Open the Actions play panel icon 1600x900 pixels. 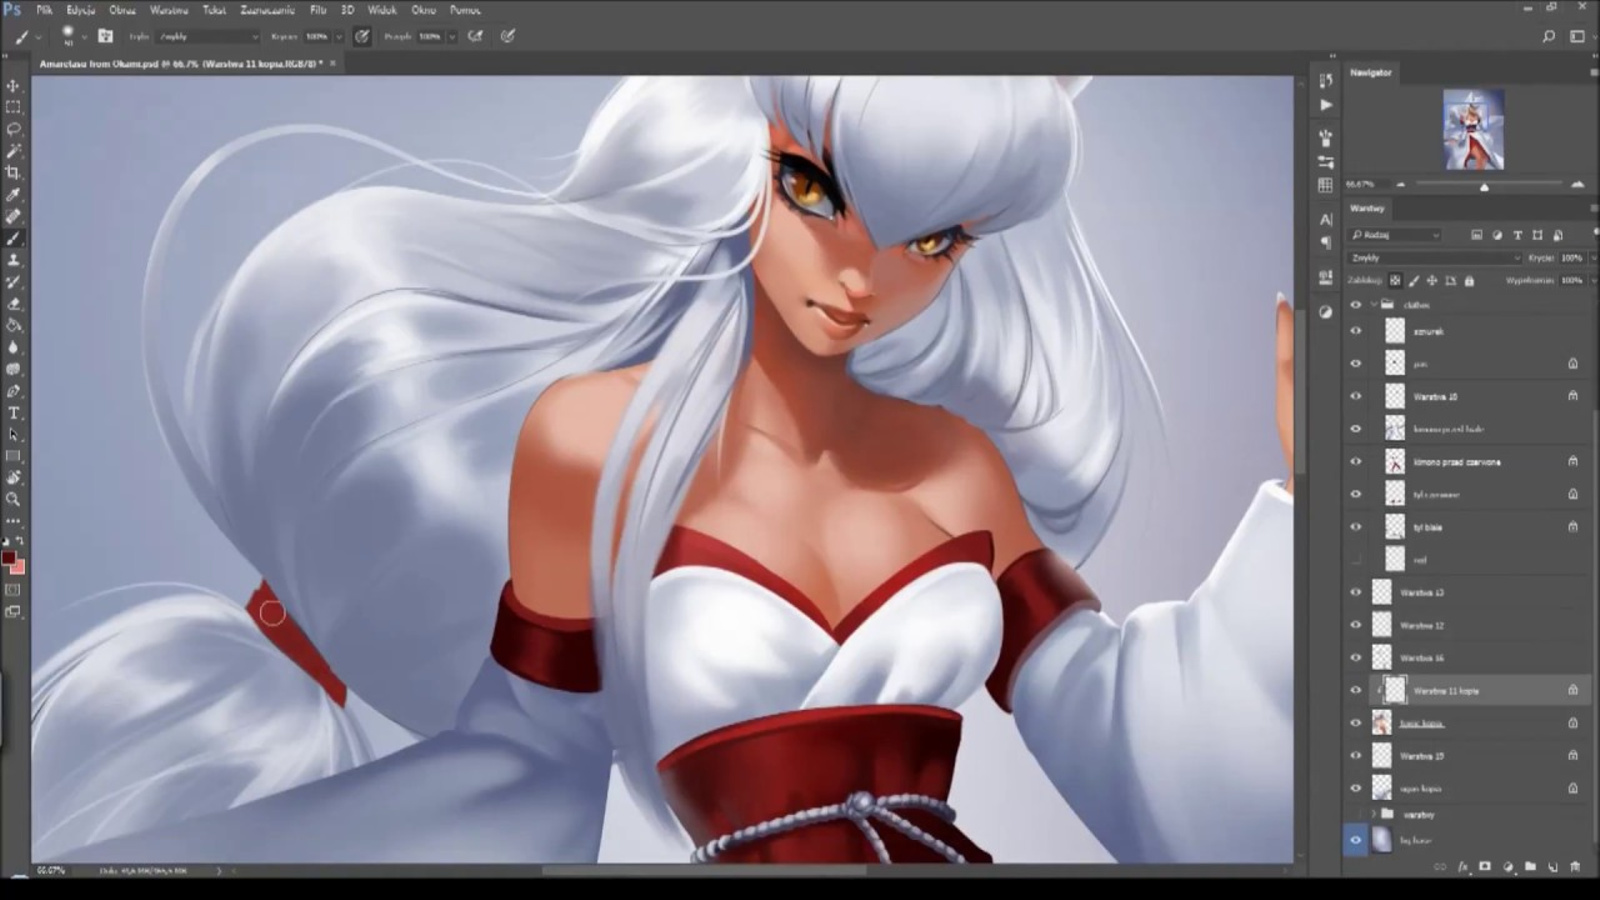pyautogui.click(x=1326, y=105)
